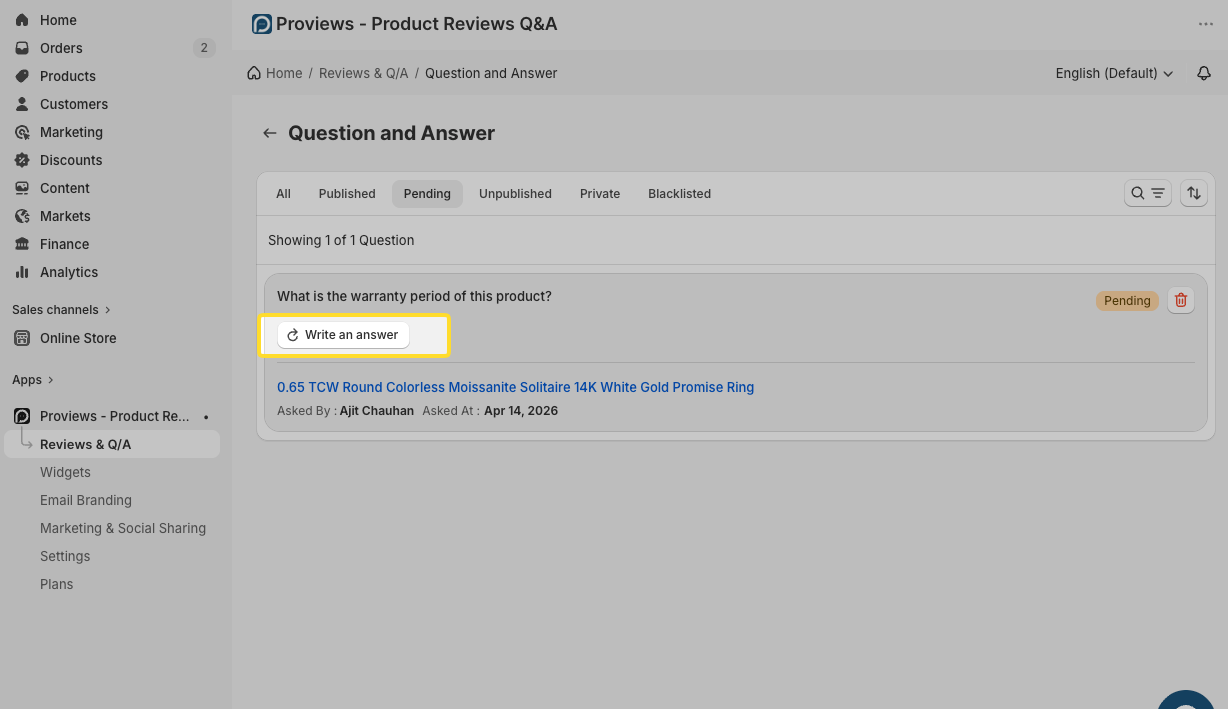The height and width of the screenshot is (709, 1228).
Task: Click the Markets globe icon
Action: pyautogui.click(x=22, y=216)
